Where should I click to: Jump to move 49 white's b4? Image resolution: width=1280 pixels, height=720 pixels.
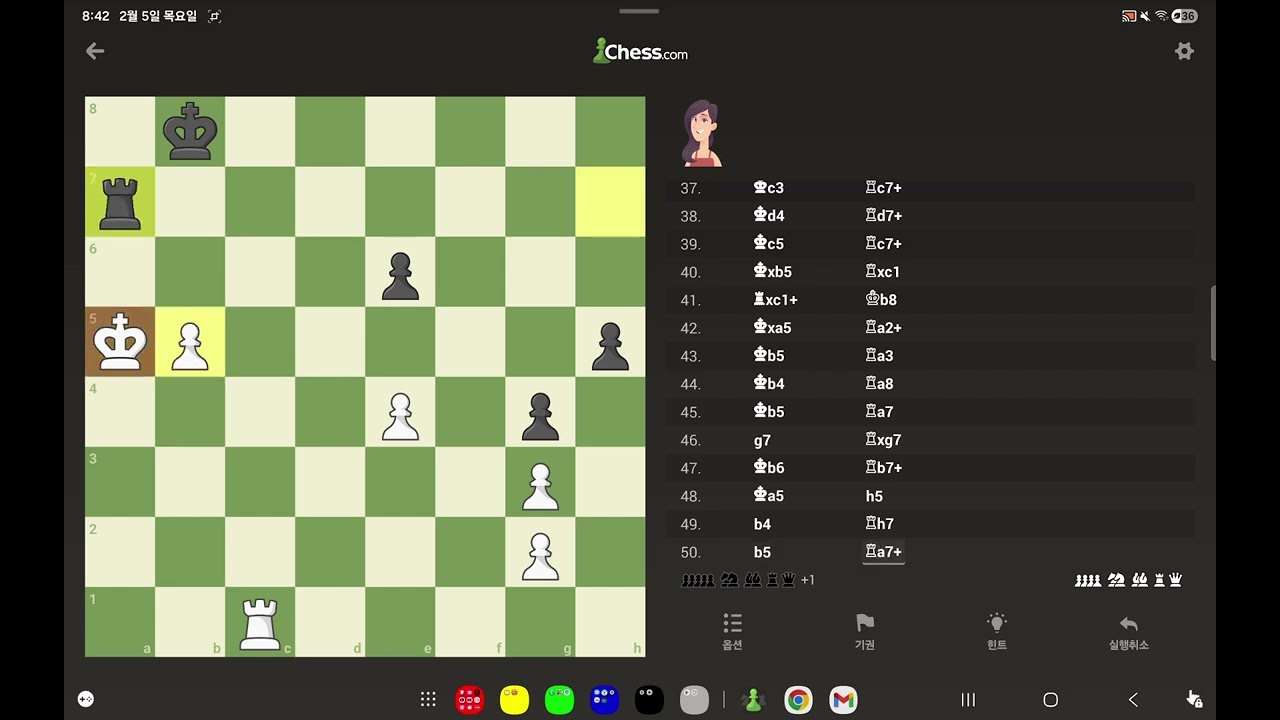pos(762,524)
